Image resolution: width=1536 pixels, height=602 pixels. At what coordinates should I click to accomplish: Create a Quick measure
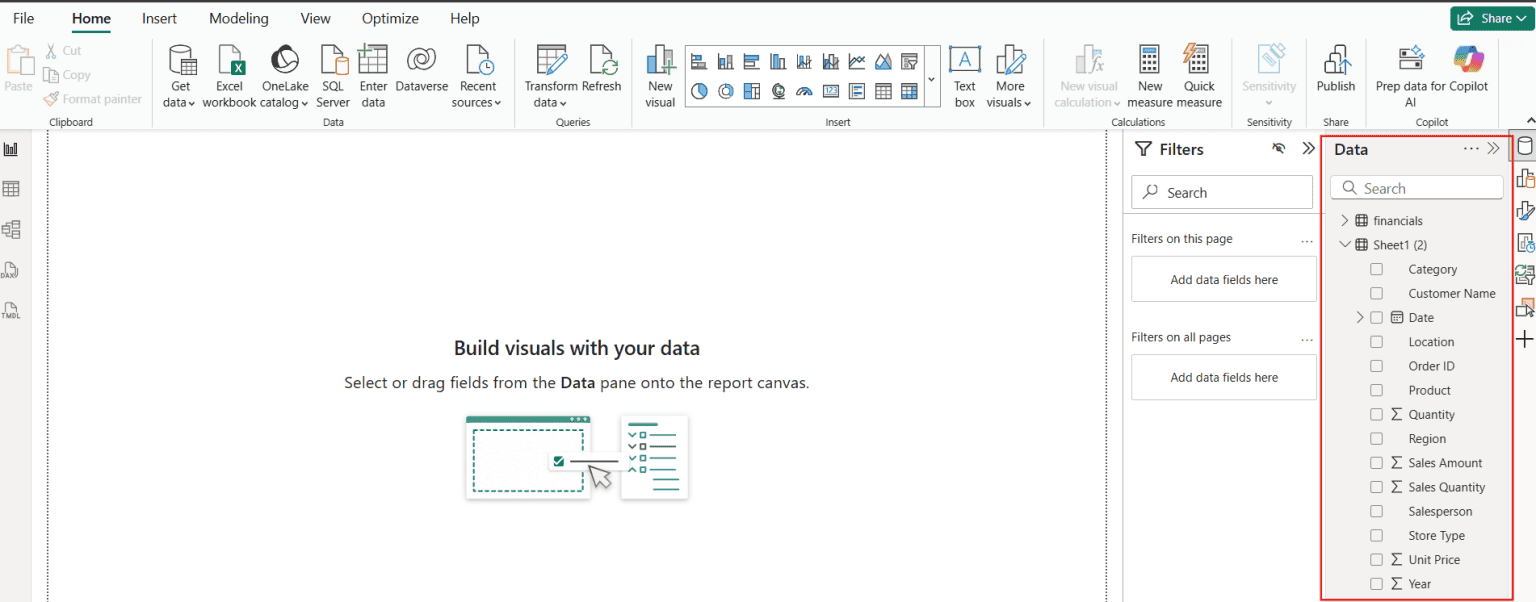(1199, 76)
